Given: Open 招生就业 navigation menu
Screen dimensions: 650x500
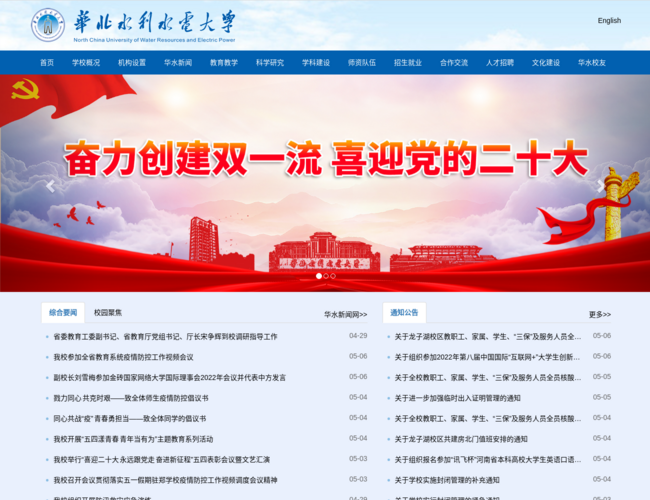Looking at the screenshot, I should click(x=408, y=63).
